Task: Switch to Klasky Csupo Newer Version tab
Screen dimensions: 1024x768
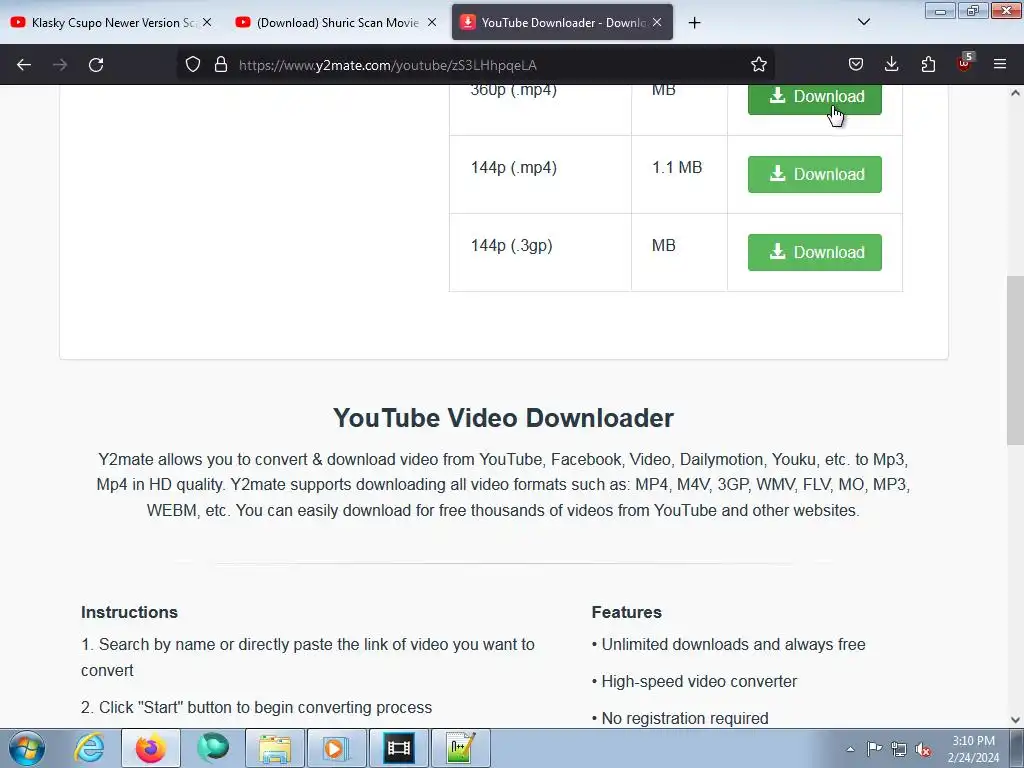Action: click(x=111, y=22)
